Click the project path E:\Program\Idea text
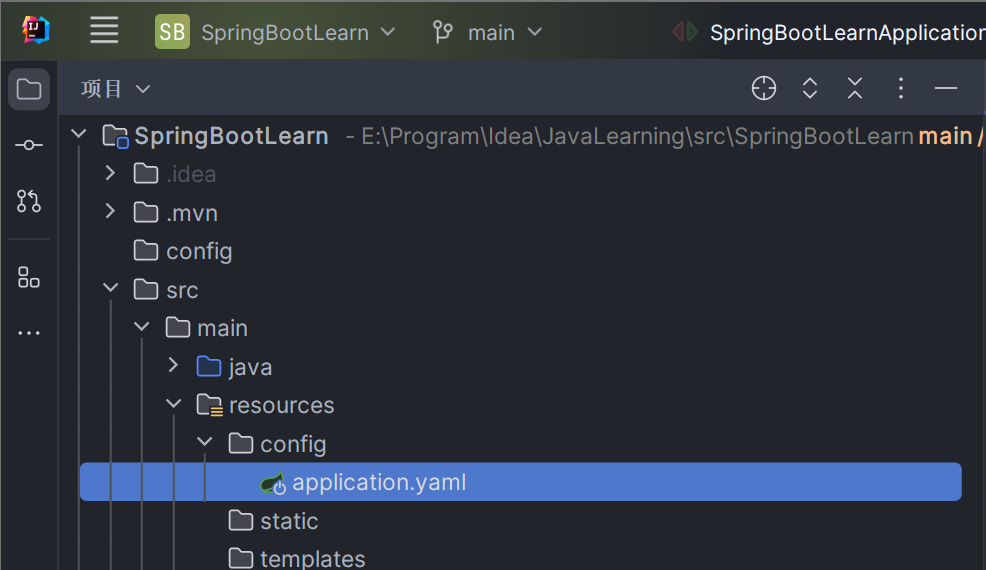 click(638, 137)
